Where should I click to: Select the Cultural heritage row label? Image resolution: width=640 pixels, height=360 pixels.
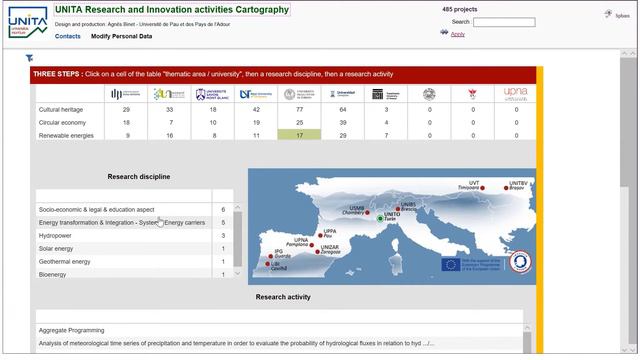click(61, 109)
